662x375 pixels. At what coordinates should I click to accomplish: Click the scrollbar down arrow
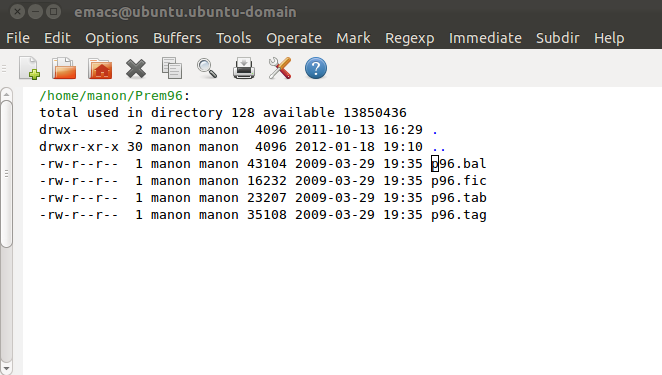(x=6, y=368)
